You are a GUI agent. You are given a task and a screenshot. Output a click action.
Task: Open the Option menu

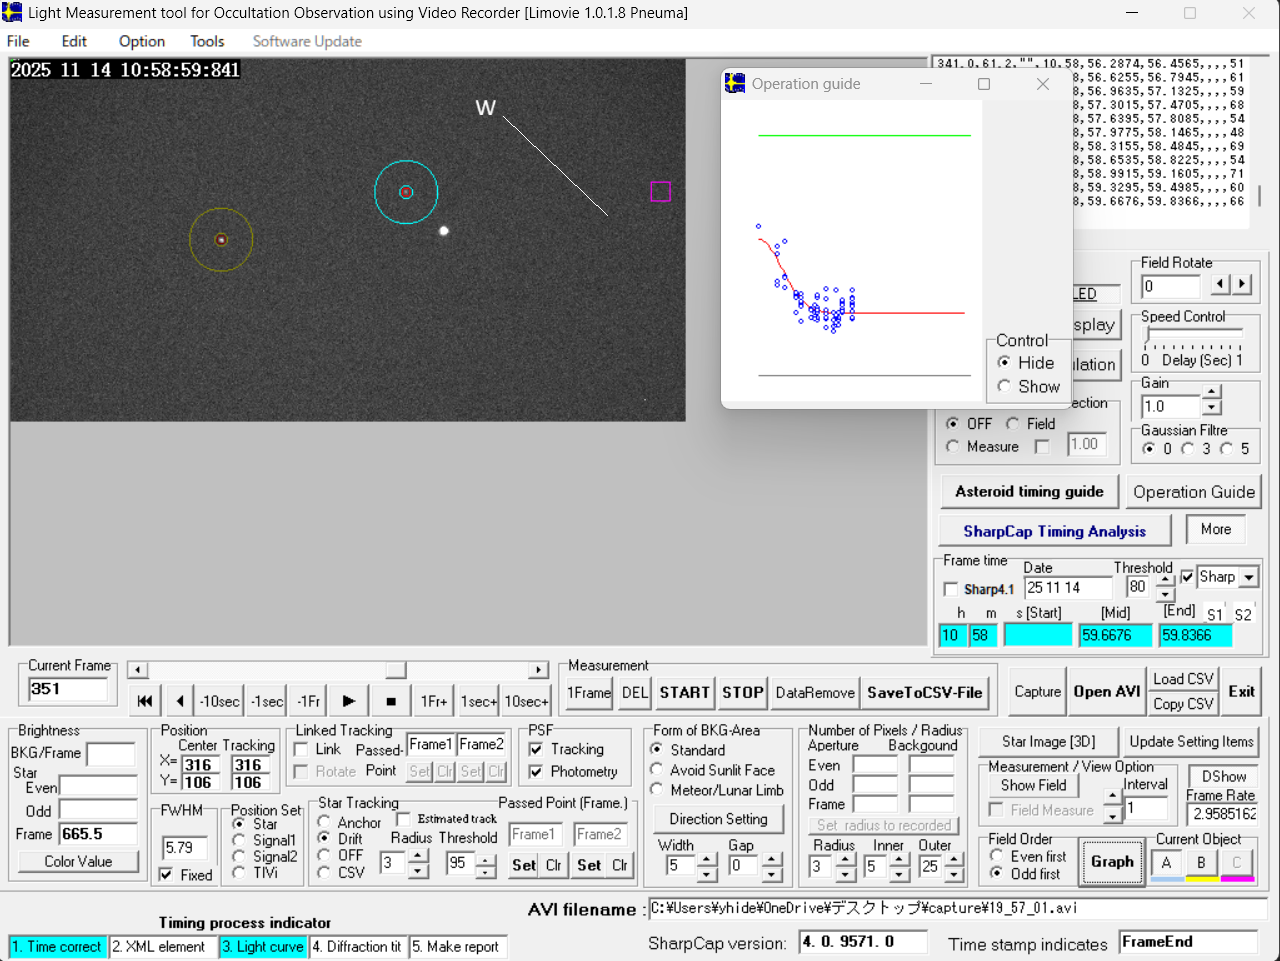point(141,41)
